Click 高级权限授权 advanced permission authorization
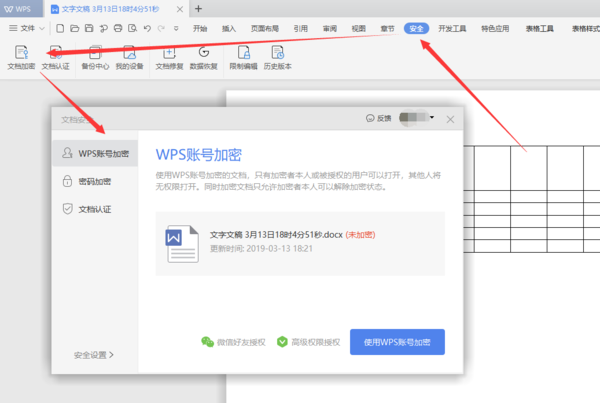This screenshot has height=403, width=600. coord(308,342)
